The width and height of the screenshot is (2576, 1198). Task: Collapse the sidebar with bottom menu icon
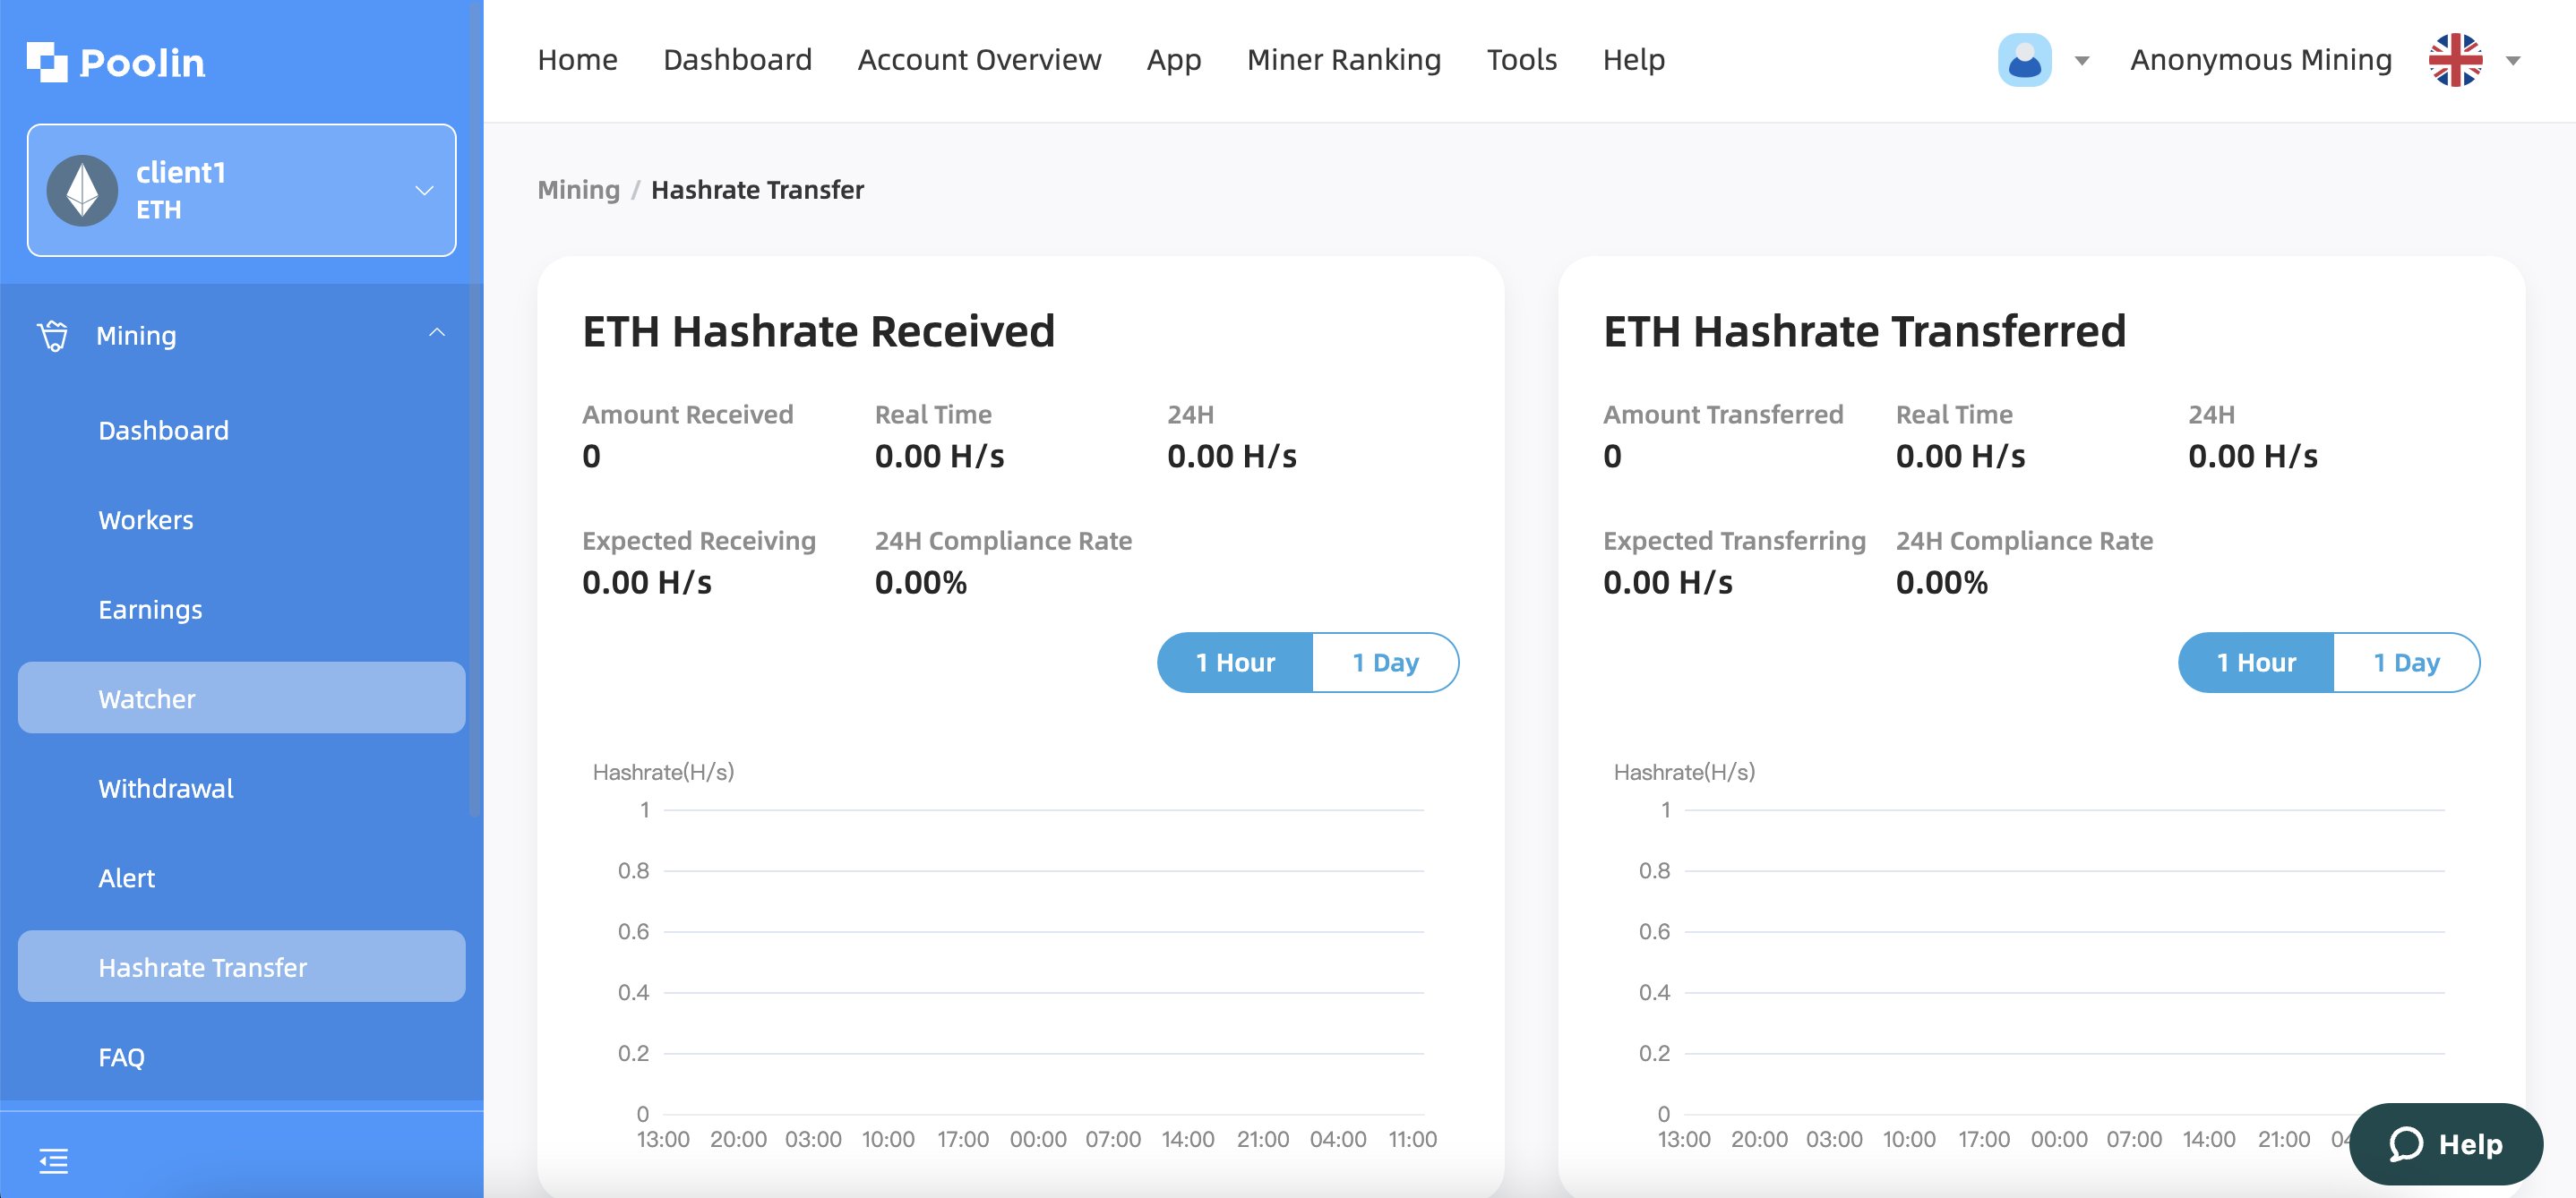tap(54, 1160)
